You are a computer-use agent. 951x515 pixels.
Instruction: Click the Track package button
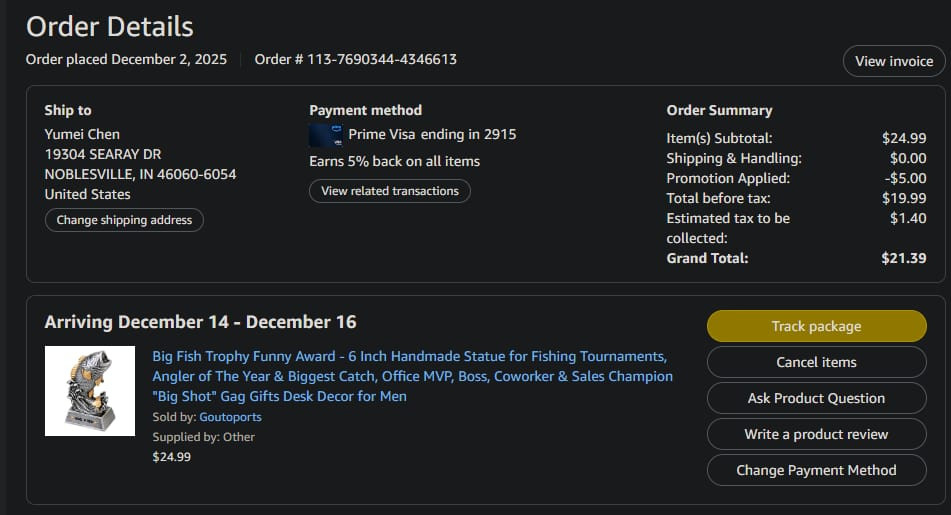(816, 326)
